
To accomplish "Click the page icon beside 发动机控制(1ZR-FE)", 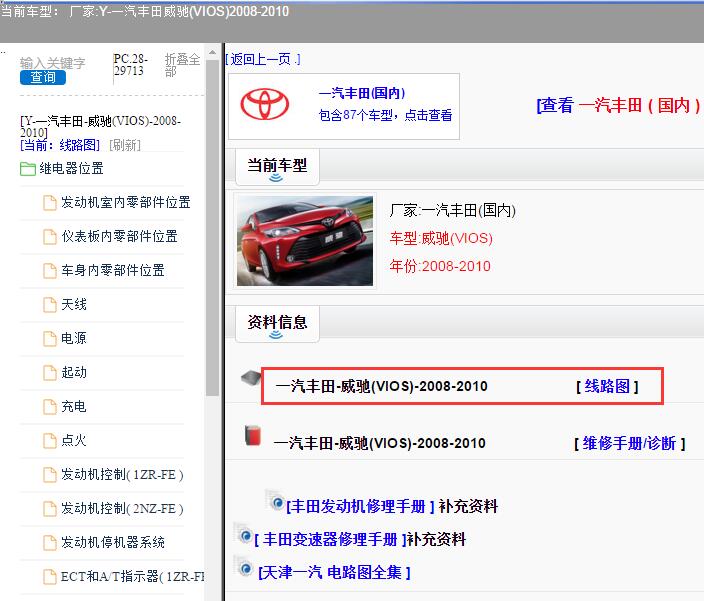I will pos(50,475).
